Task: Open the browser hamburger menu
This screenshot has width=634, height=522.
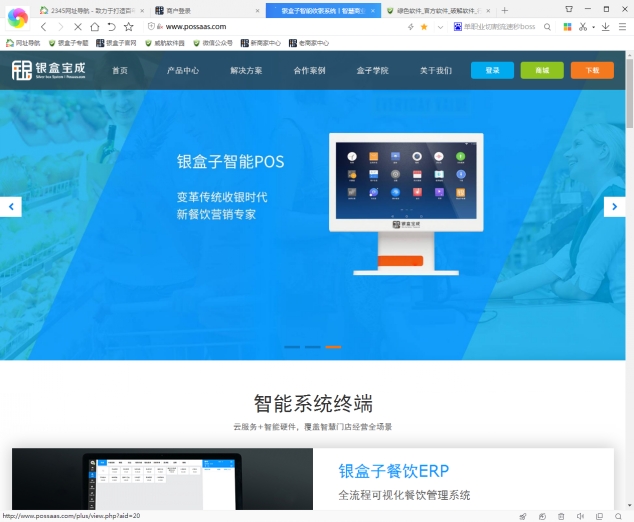Action: [x=623, y=27]
